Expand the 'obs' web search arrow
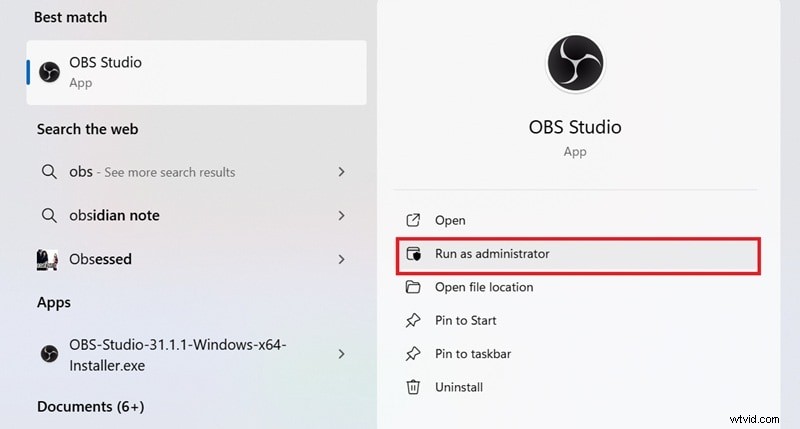This screenshot has width=800, height=429. click(341, 172)
